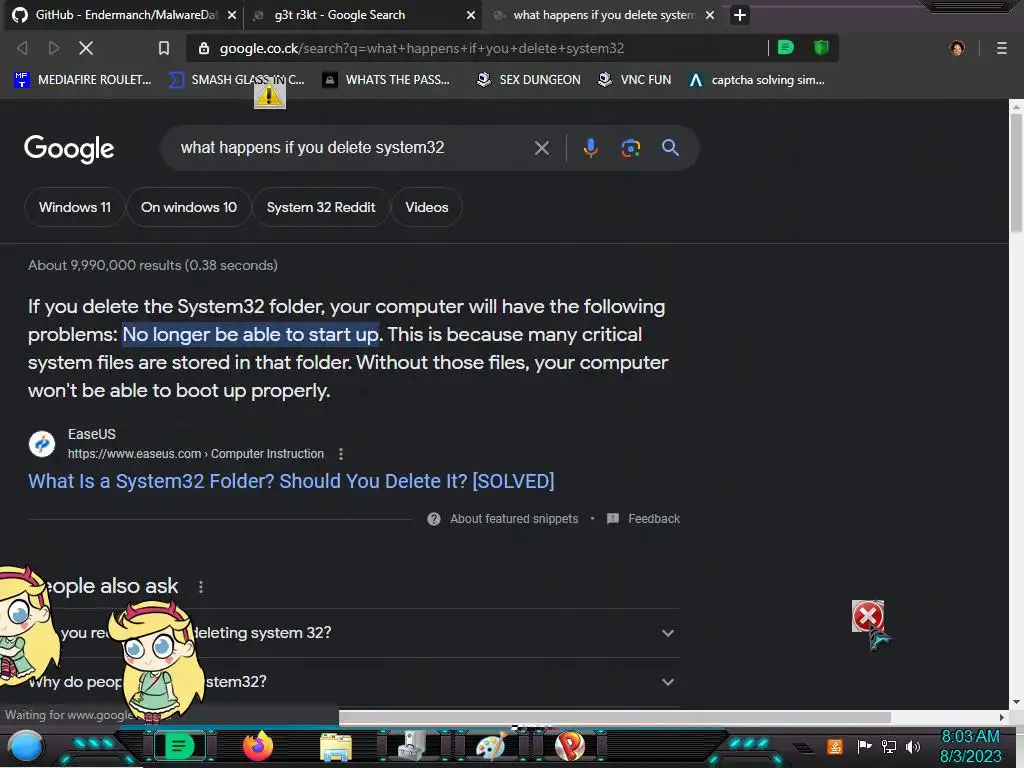
Task: Open the green document app on taskbar
Action: click(x=179, y=746)
